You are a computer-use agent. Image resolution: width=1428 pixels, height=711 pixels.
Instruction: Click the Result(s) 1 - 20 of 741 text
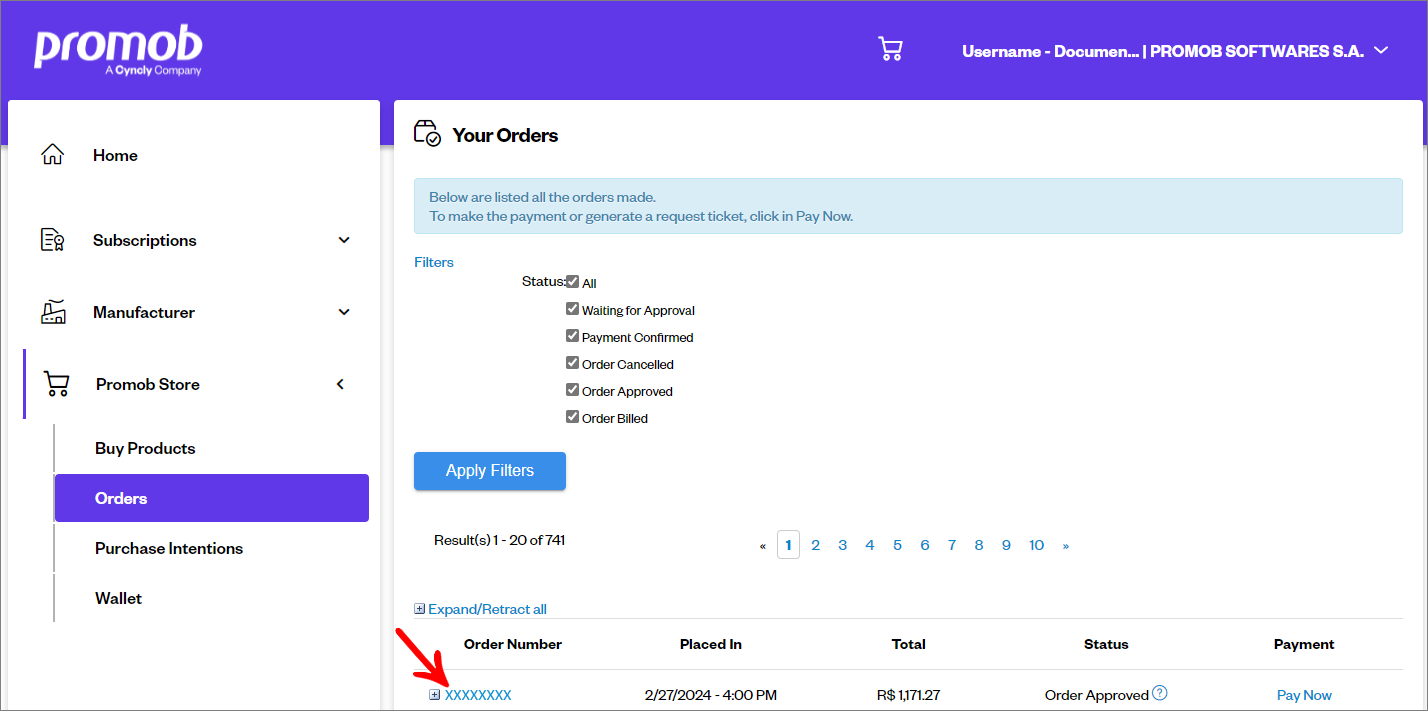click(x=500, y=540)
